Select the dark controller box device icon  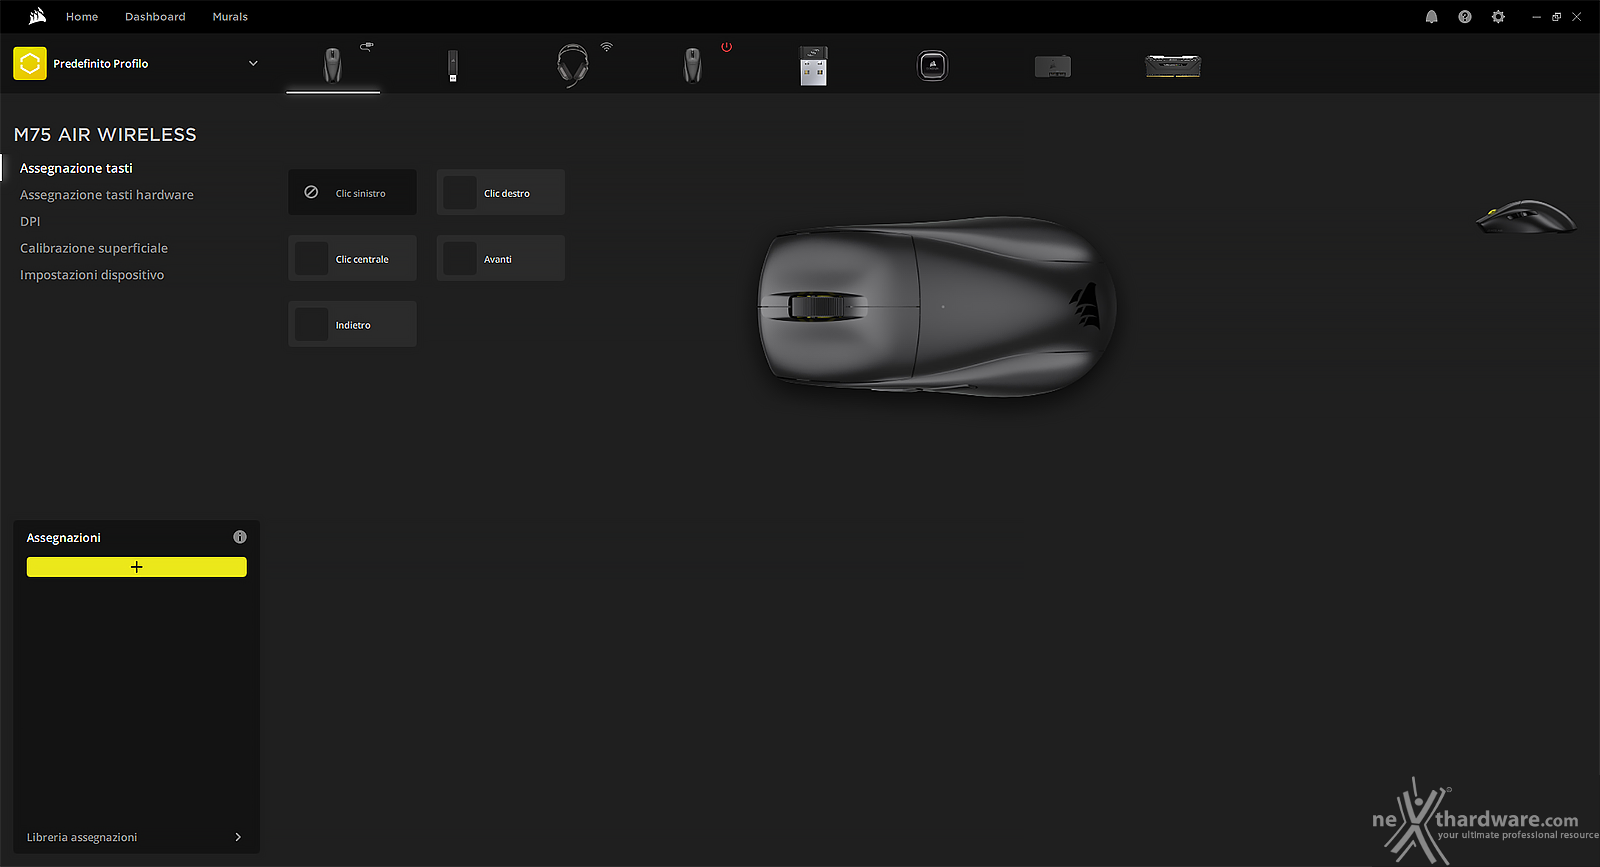point(1053,67)
